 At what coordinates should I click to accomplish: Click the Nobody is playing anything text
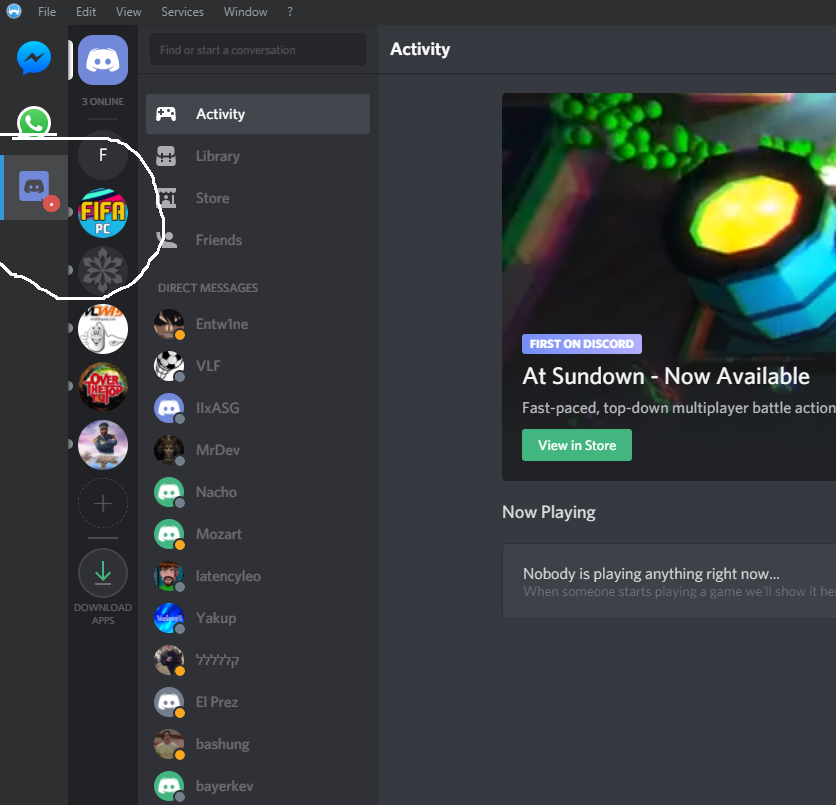point(651,574)
